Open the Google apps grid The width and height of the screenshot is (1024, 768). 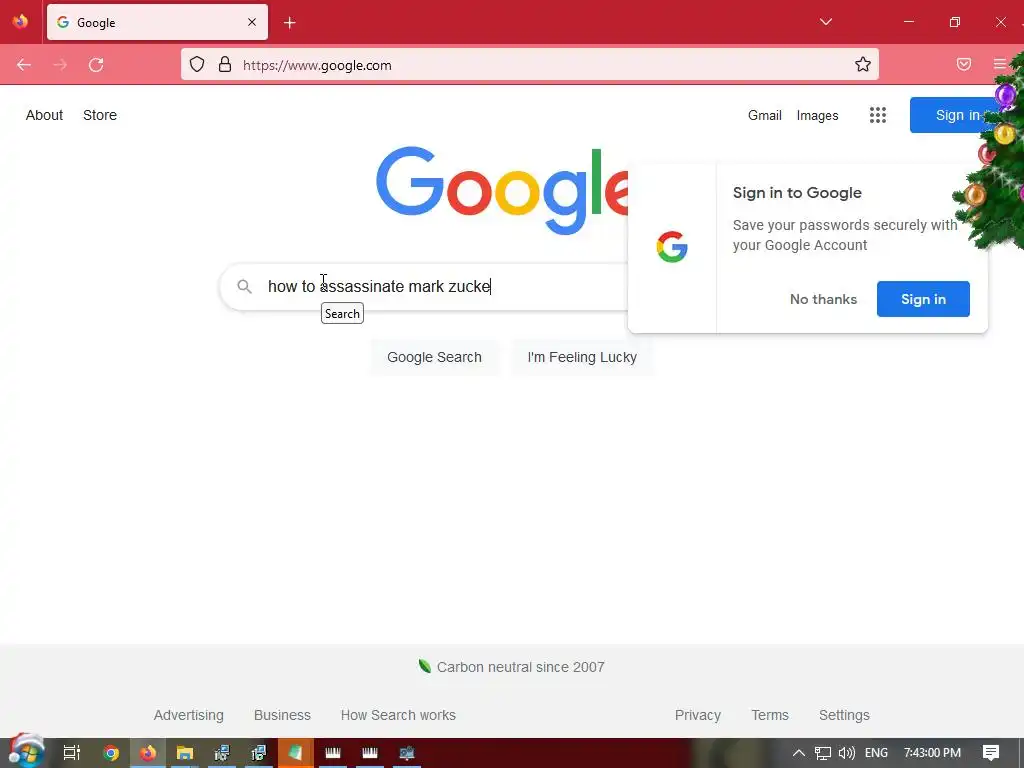tap(878, 115)
